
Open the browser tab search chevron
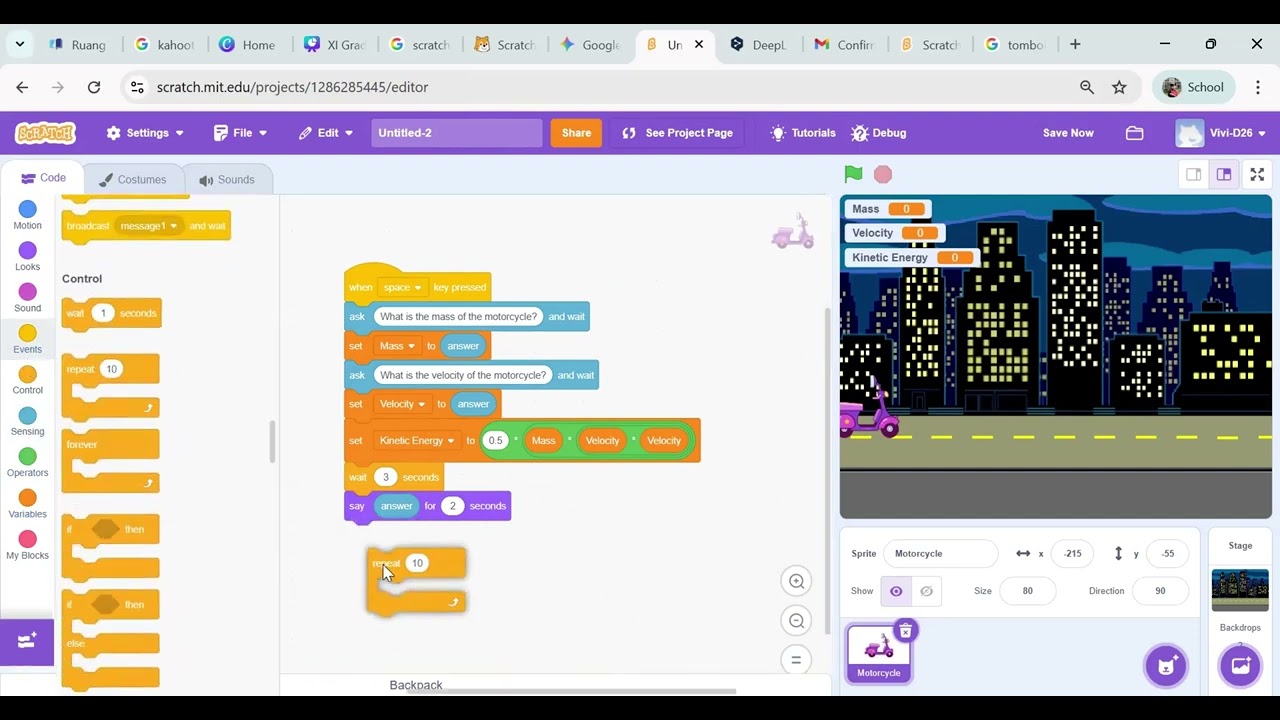20,44
